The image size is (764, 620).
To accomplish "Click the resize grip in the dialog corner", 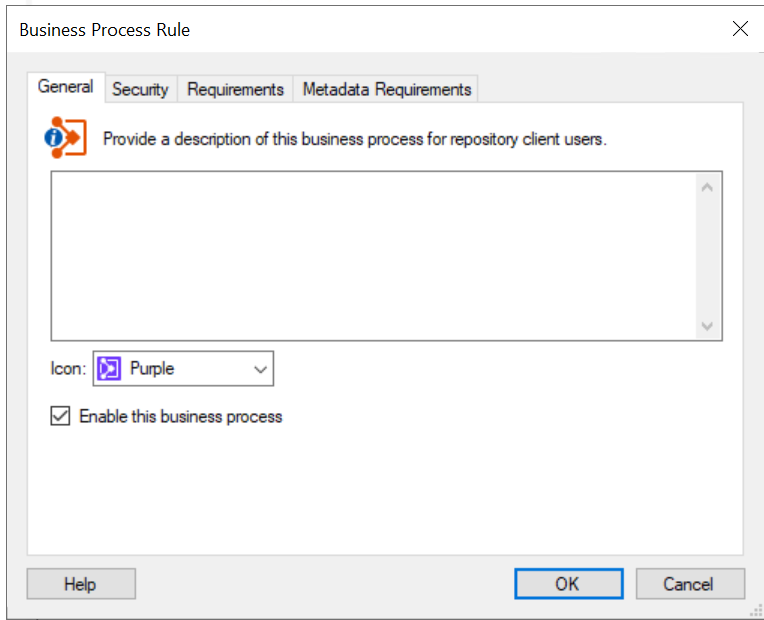I will (x=756, y=611).
